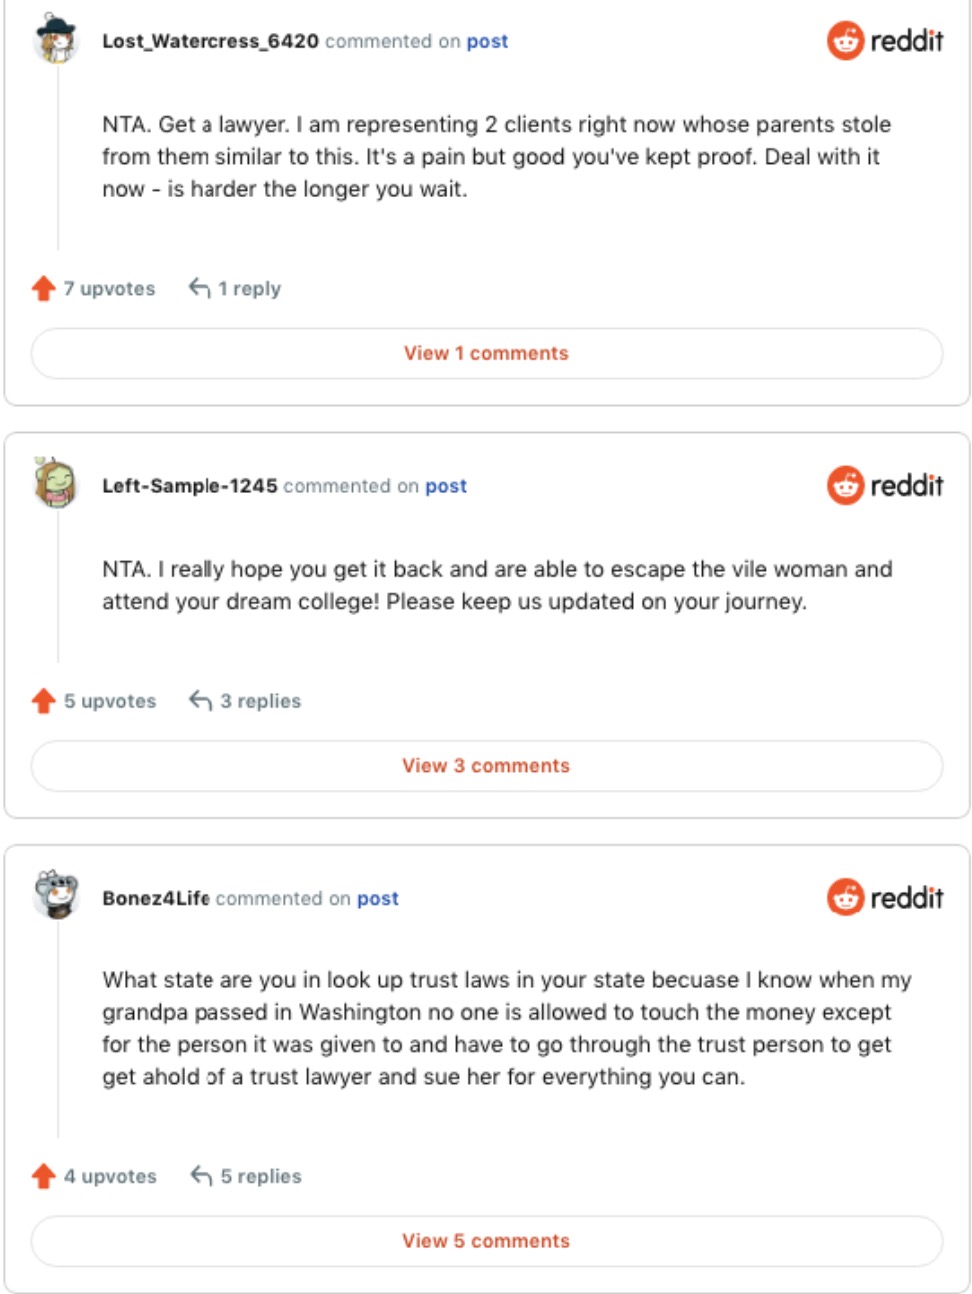Upvote Lost_Watercress_6420's comment arrow
The width and height of the screenshot is (972, 1294).
click(x=43, y=289)
